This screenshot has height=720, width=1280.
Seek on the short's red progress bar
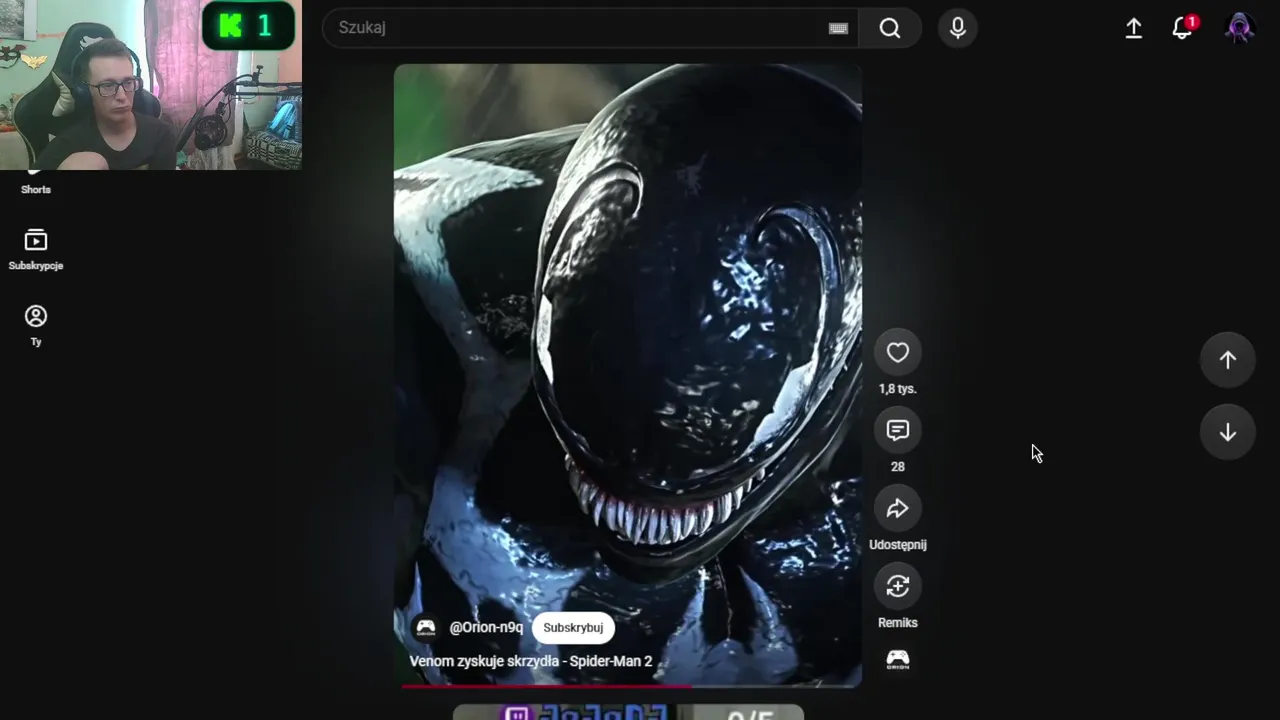click(x=628, y=686)
